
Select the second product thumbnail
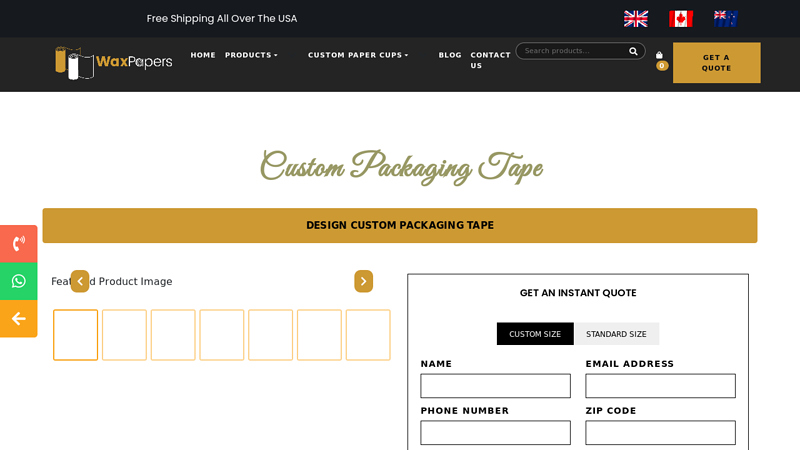124,335
